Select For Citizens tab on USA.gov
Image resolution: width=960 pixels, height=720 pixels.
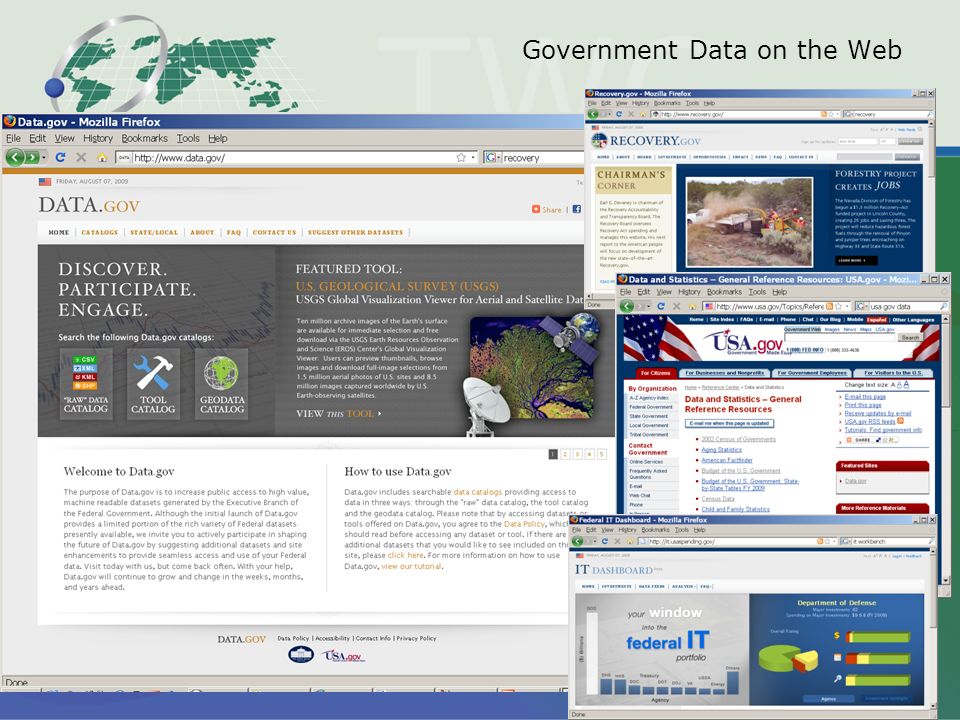(x=656, y=372)
